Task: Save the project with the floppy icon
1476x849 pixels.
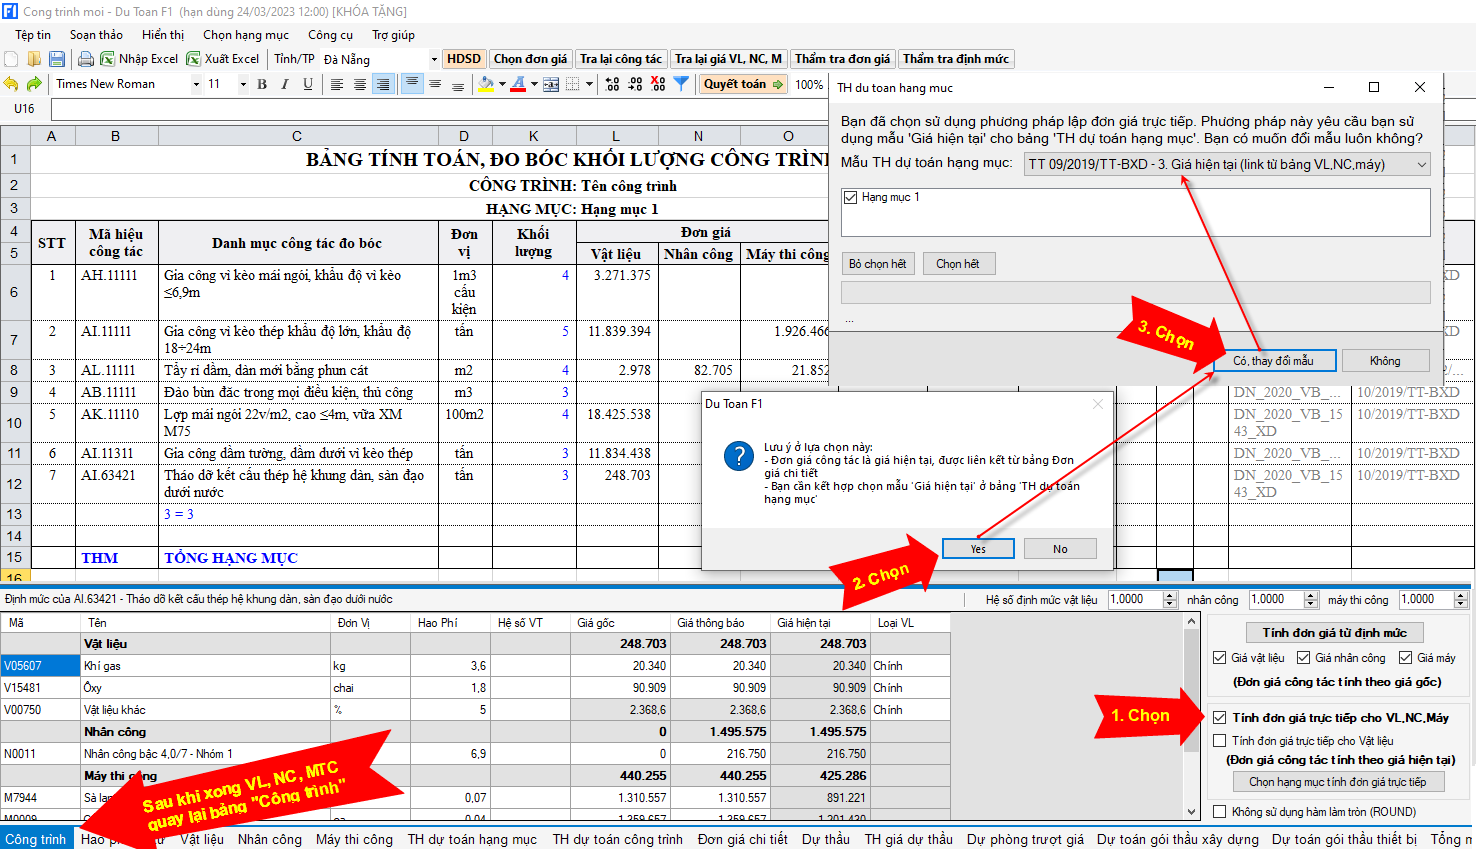Action: [57, 59]
